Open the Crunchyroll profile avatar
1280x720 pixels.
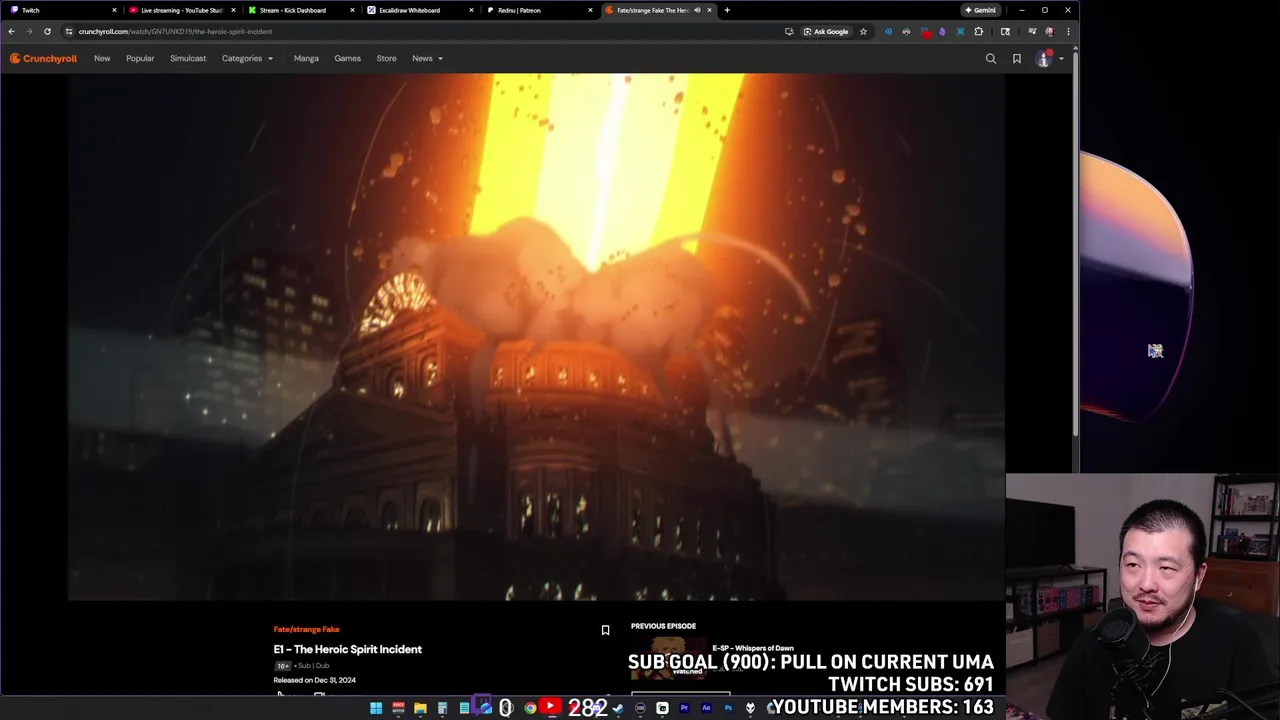[1044, 58]
